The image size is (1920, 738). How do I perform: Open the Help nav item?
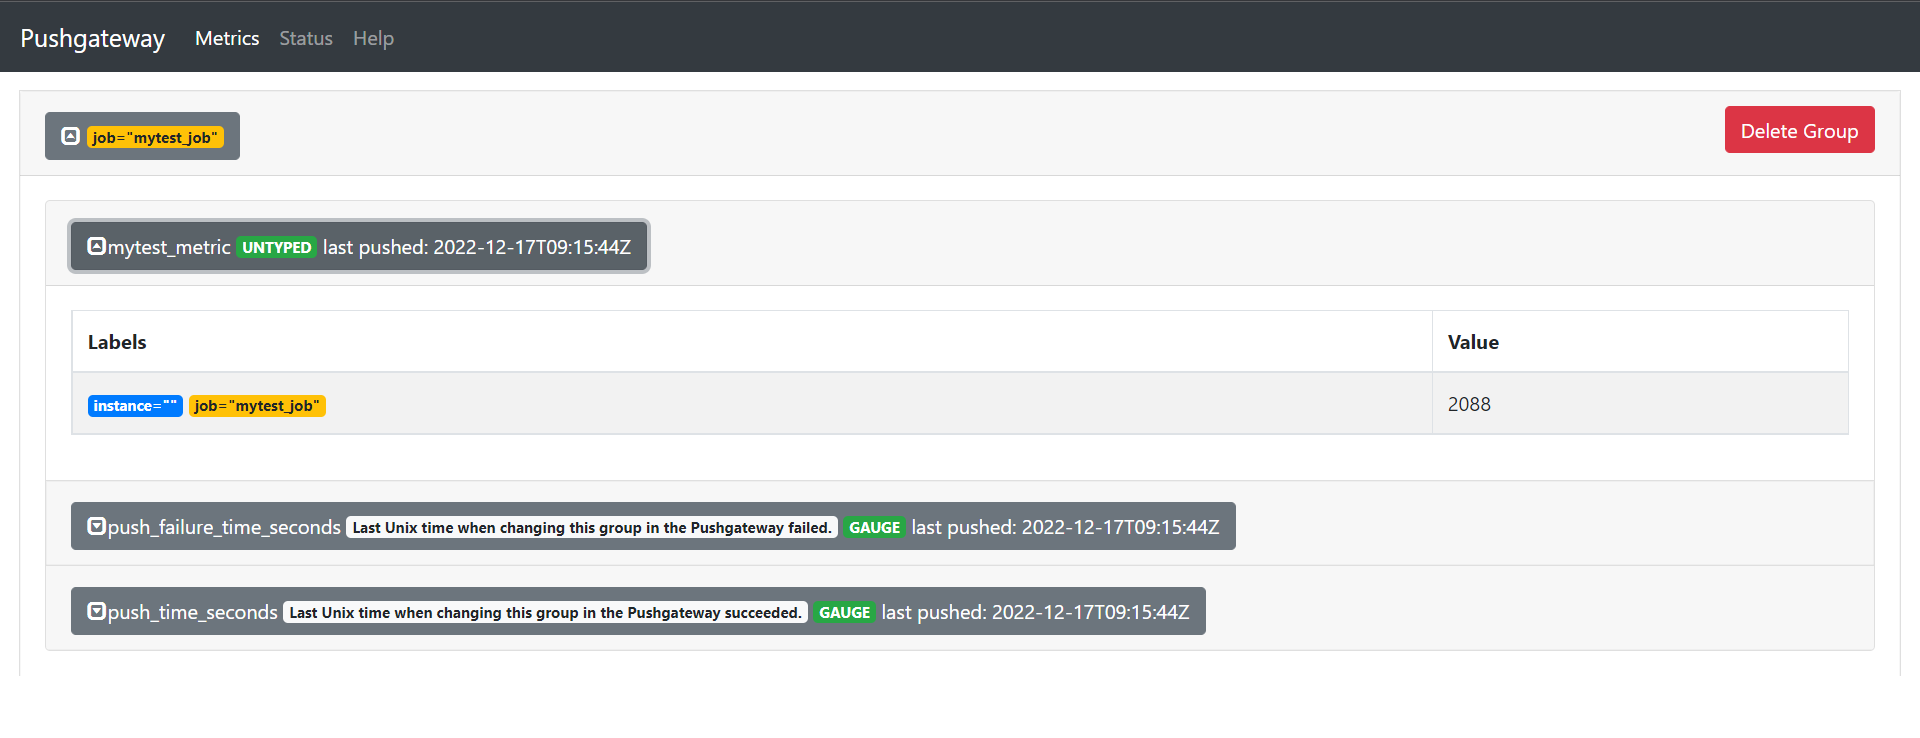coord(373,38)
